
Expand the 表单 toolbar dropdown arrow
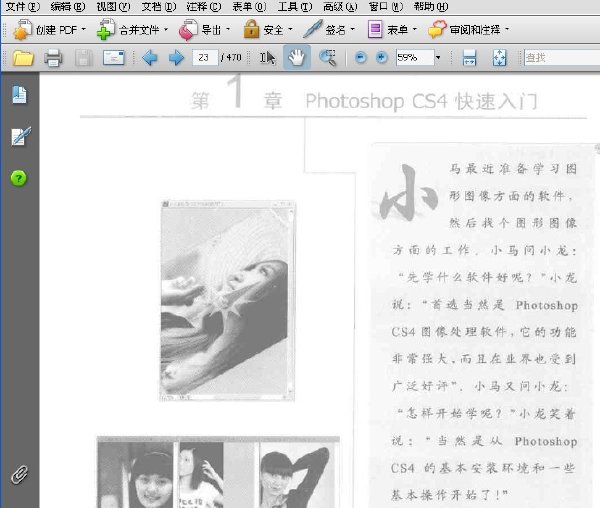414,29
